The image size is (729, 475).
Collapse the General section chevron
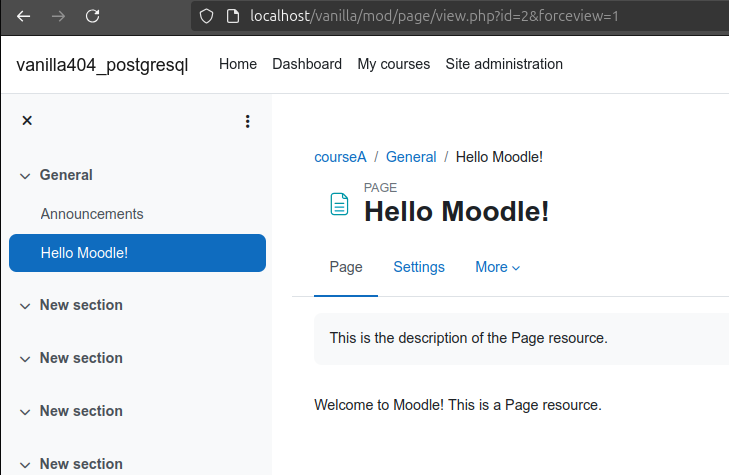25,176
